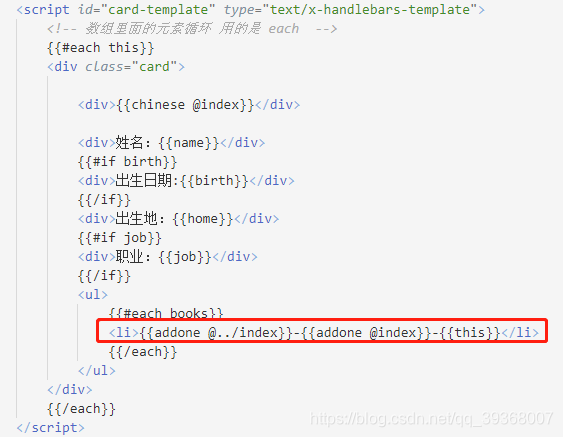The height and width of the screenshot is (437, 563).
Task: Click the closing /ul tag
Action: click(x=97, y=371)
